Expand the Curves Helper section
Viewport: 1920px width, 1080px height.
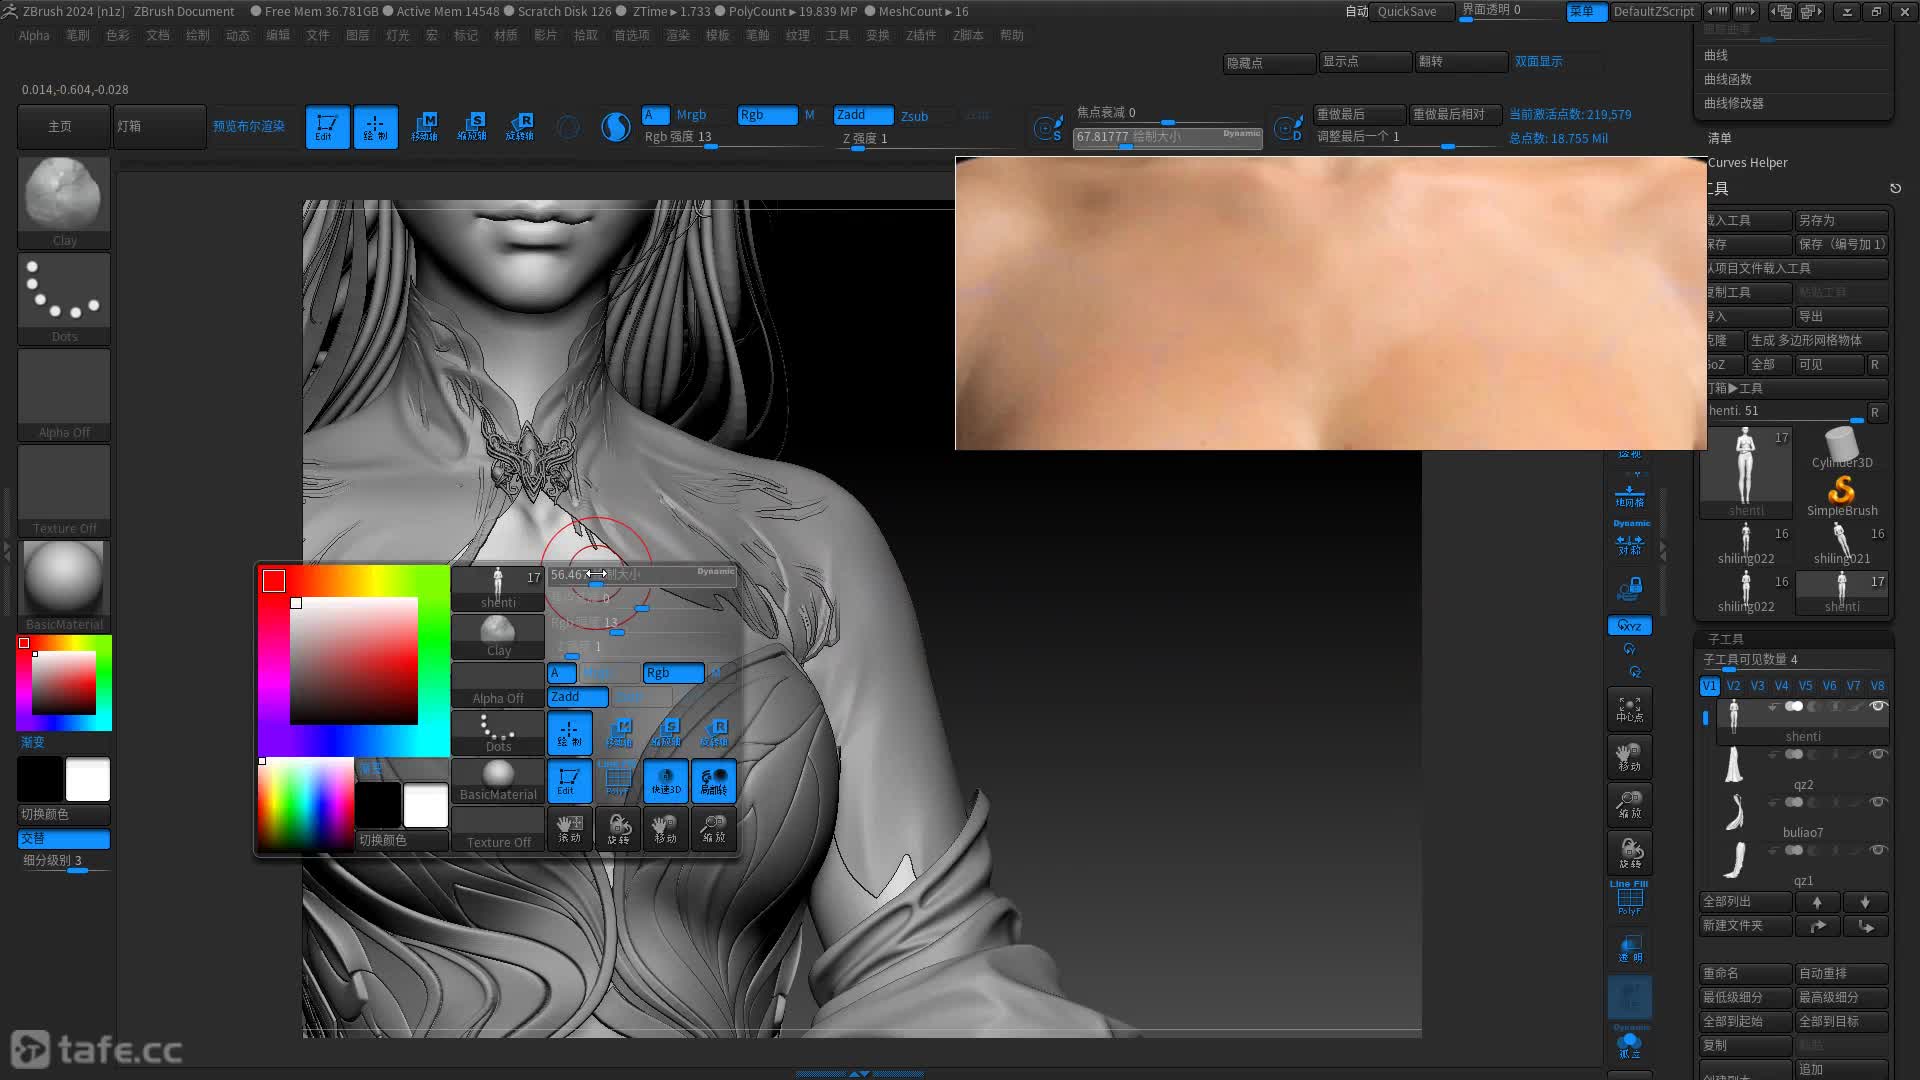[x=1748, y=163]
